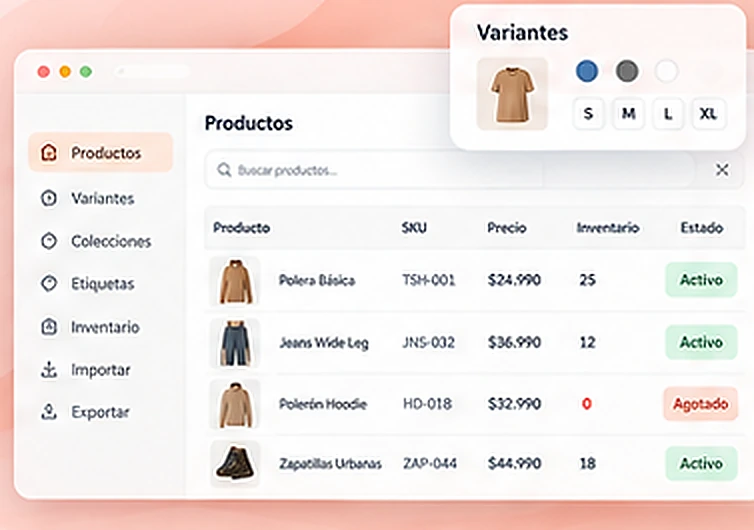Click inventory value 25

coord(588,280)
